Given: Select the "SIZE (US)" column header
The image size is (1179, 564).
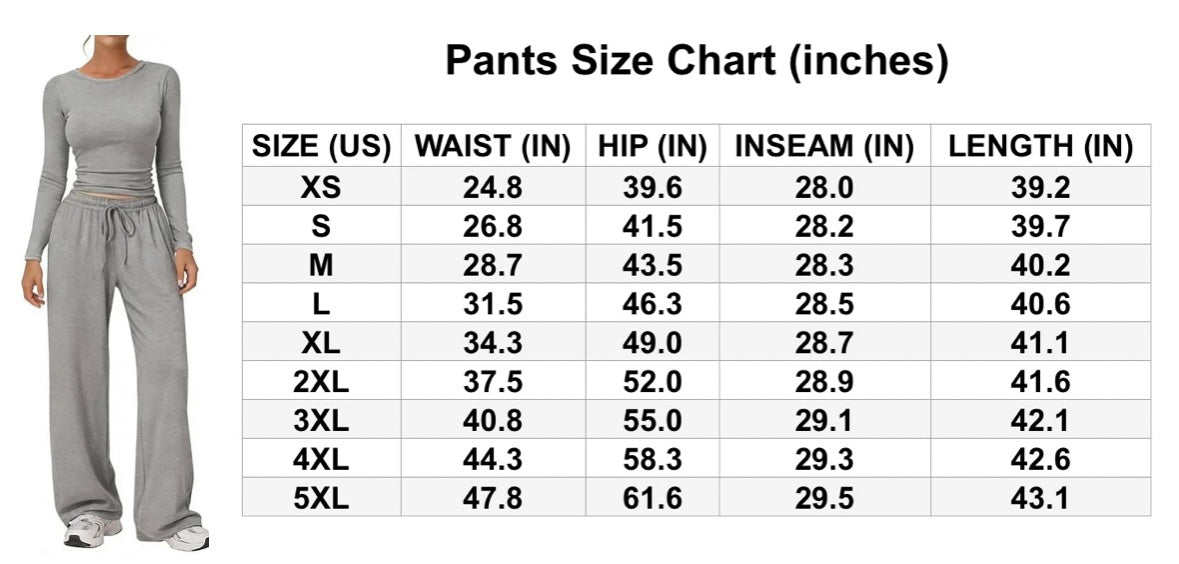Looking at the screenshot, I should click(321, 147).
